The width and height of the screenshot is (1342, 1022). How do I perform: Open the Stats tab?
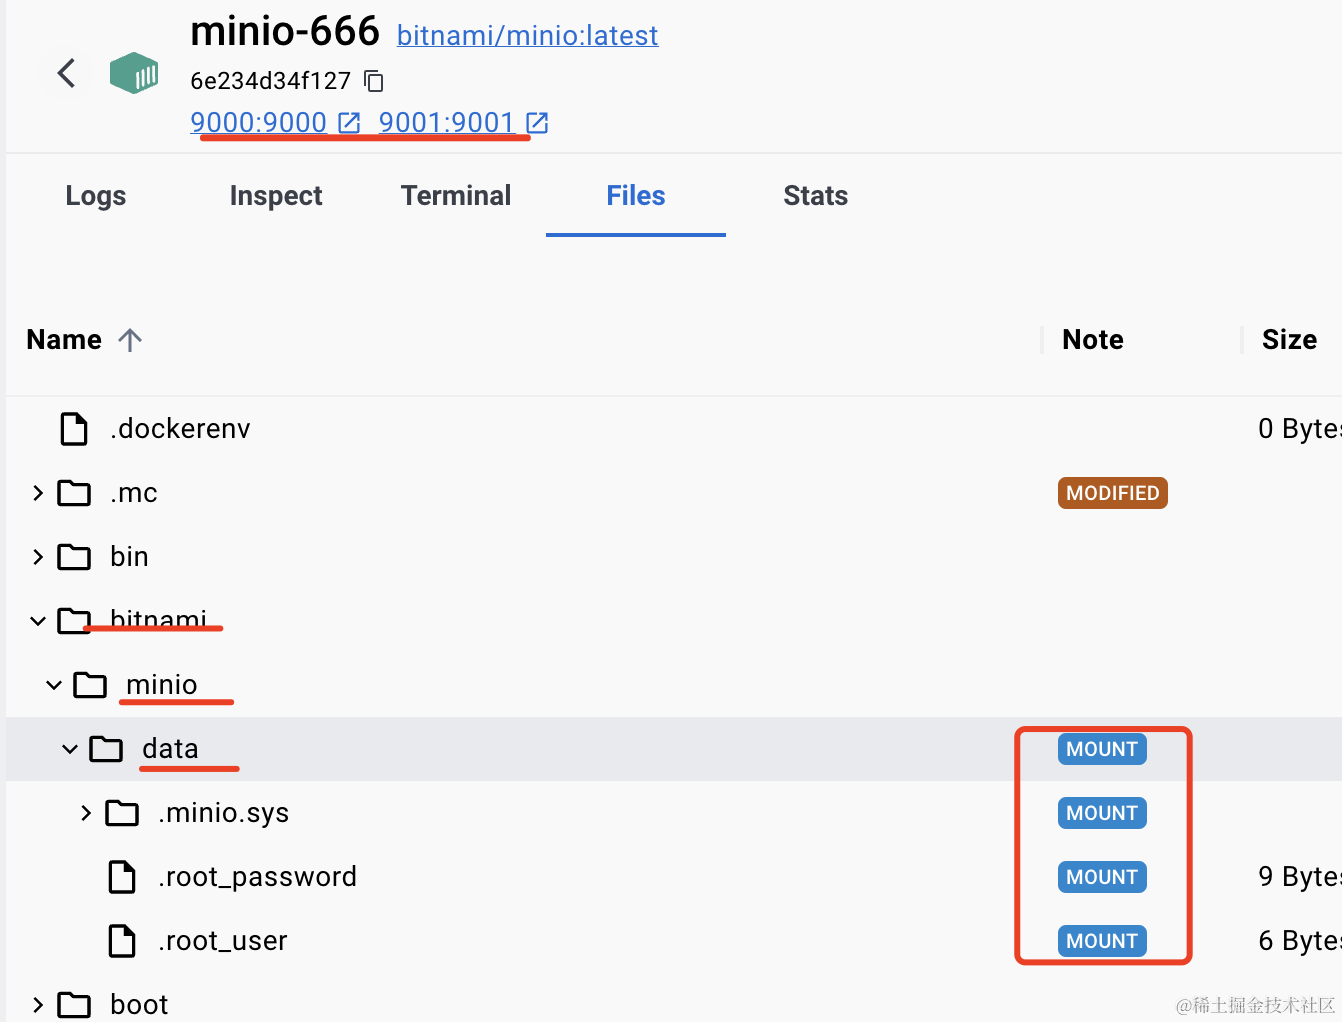pyautogui.click(x=815, y=196)
